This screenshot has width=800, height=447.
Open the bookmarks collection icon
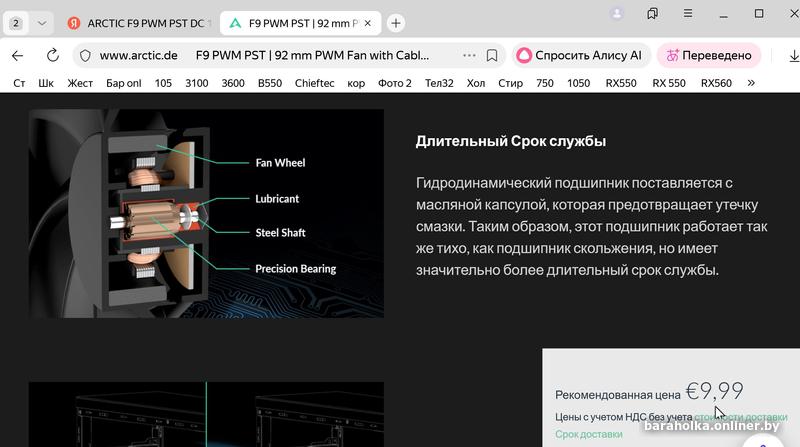(x=652, y=14)
